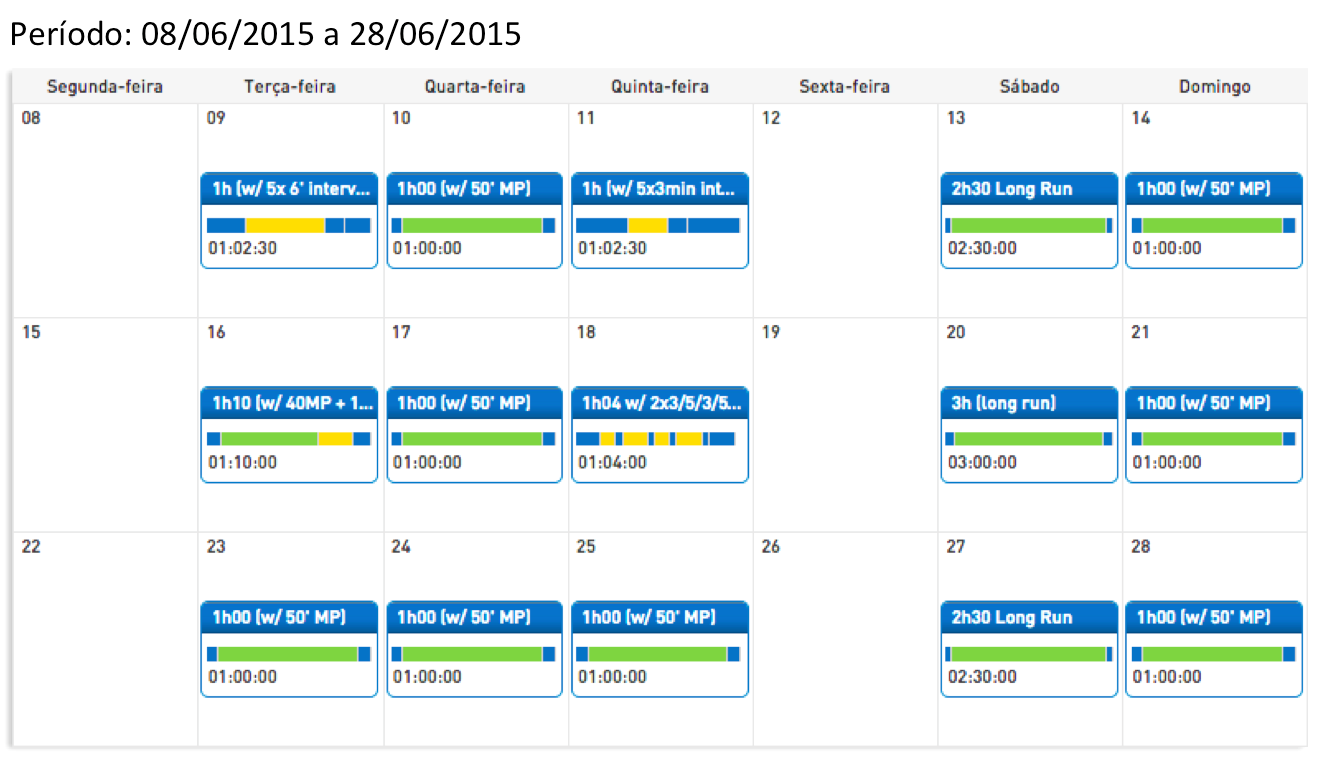Open the 1h (w/ 5x3min int...) workout title

point(659,189)
